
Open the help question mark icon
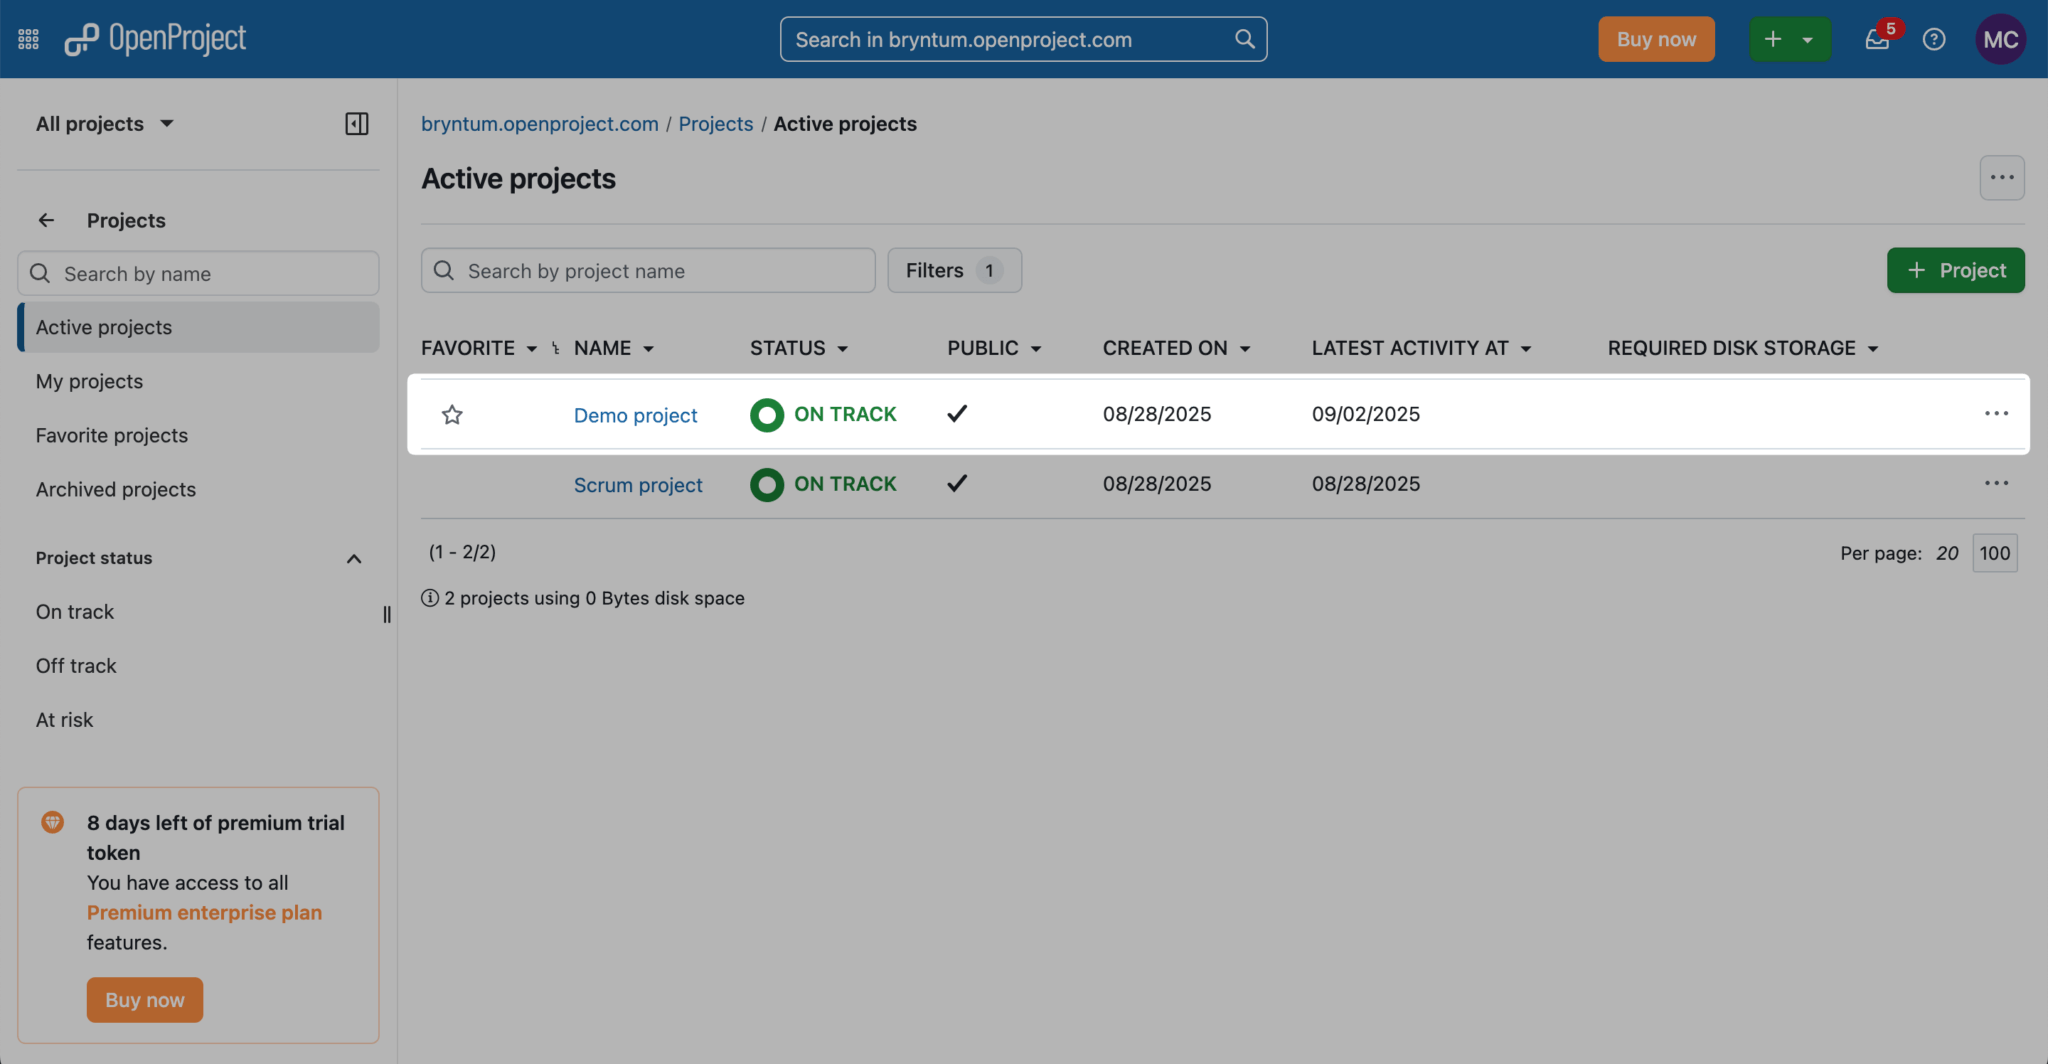1934,39
